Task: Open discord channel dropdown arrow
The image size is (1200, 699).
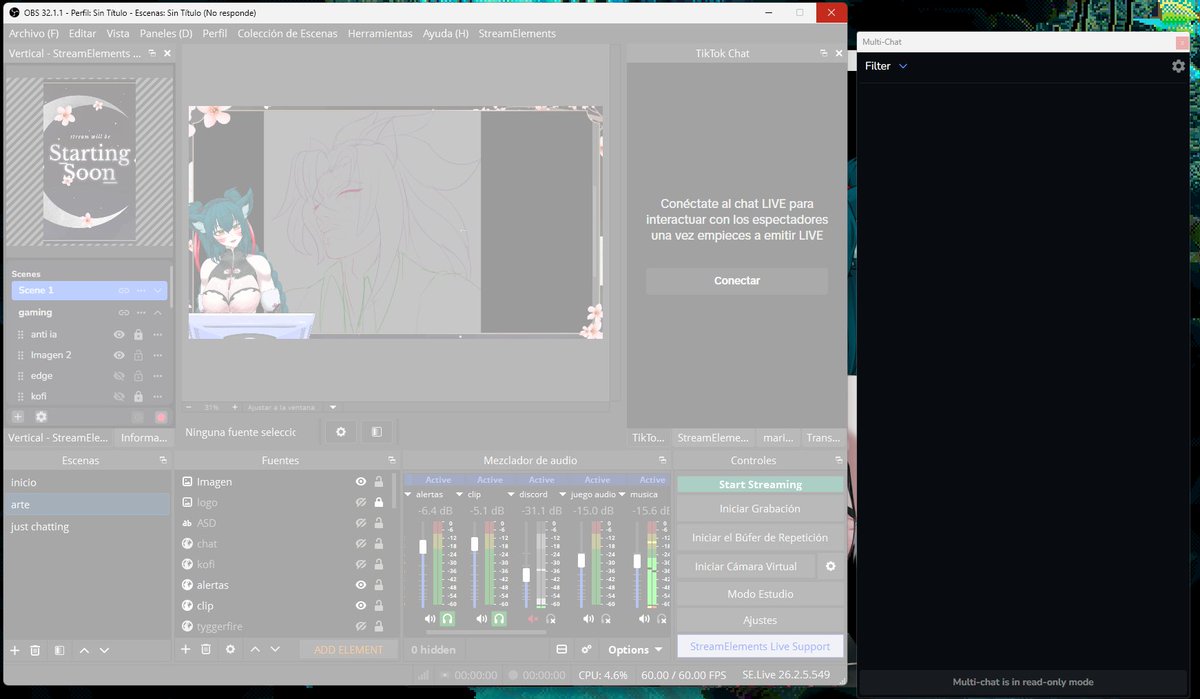Action: 511,494
